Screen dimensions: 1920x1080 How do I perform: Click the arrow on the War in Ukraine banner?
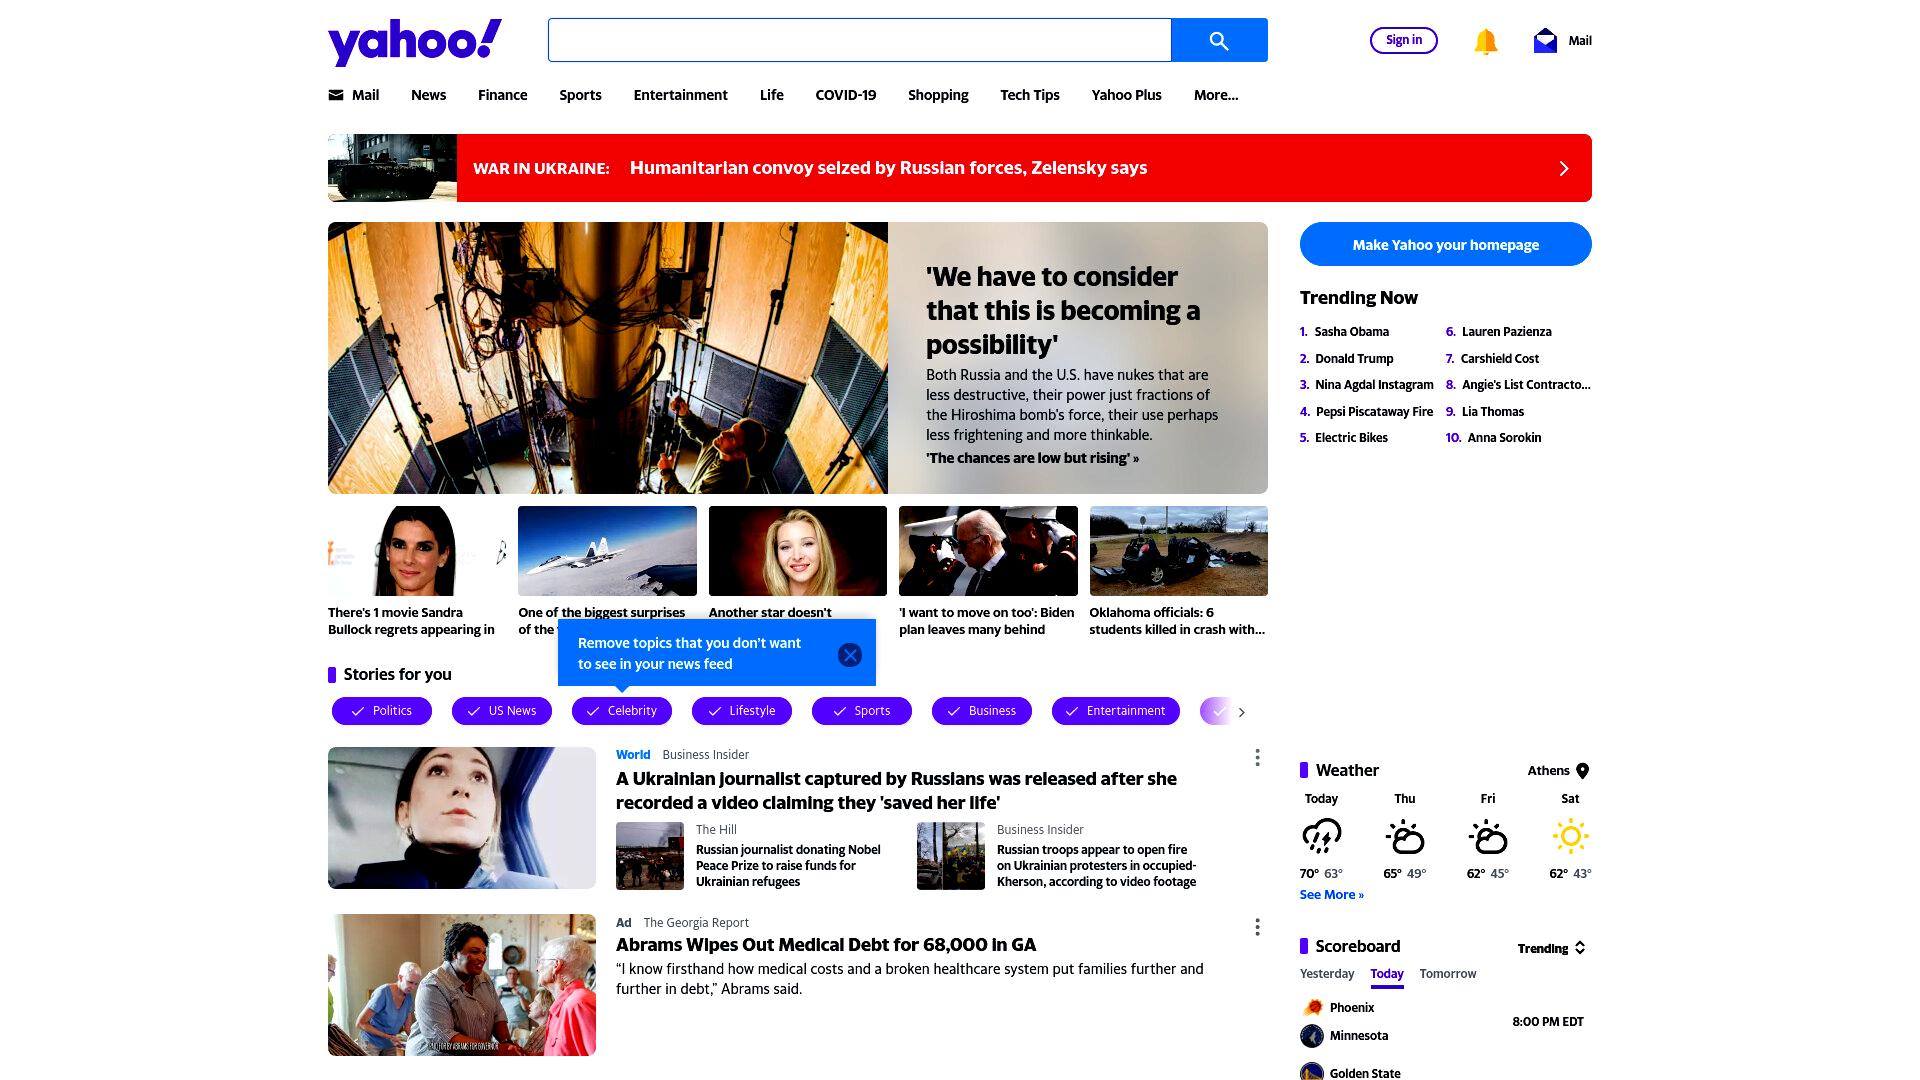click(x=1564, y=168)
